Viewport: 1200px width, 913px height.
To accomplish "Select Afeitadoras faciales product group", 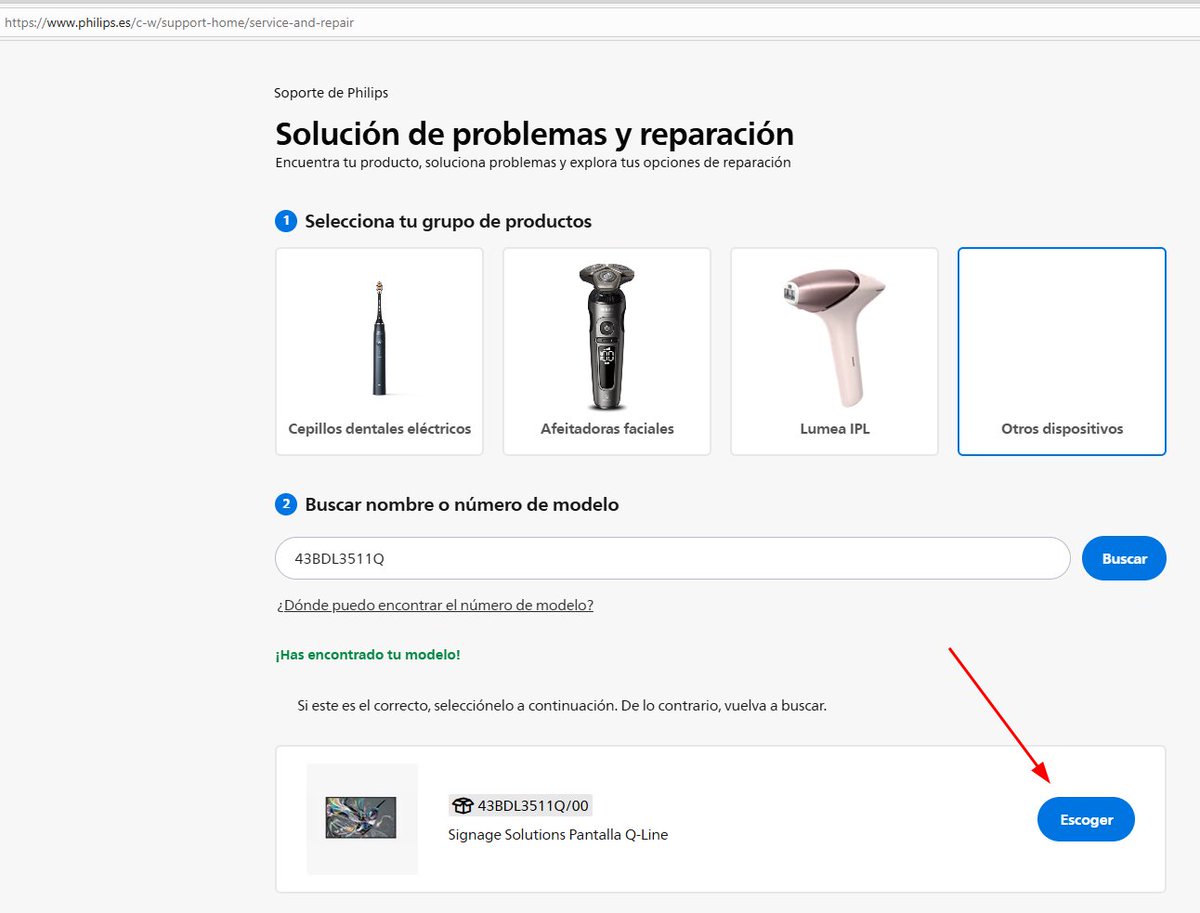I will coord(607,352).
